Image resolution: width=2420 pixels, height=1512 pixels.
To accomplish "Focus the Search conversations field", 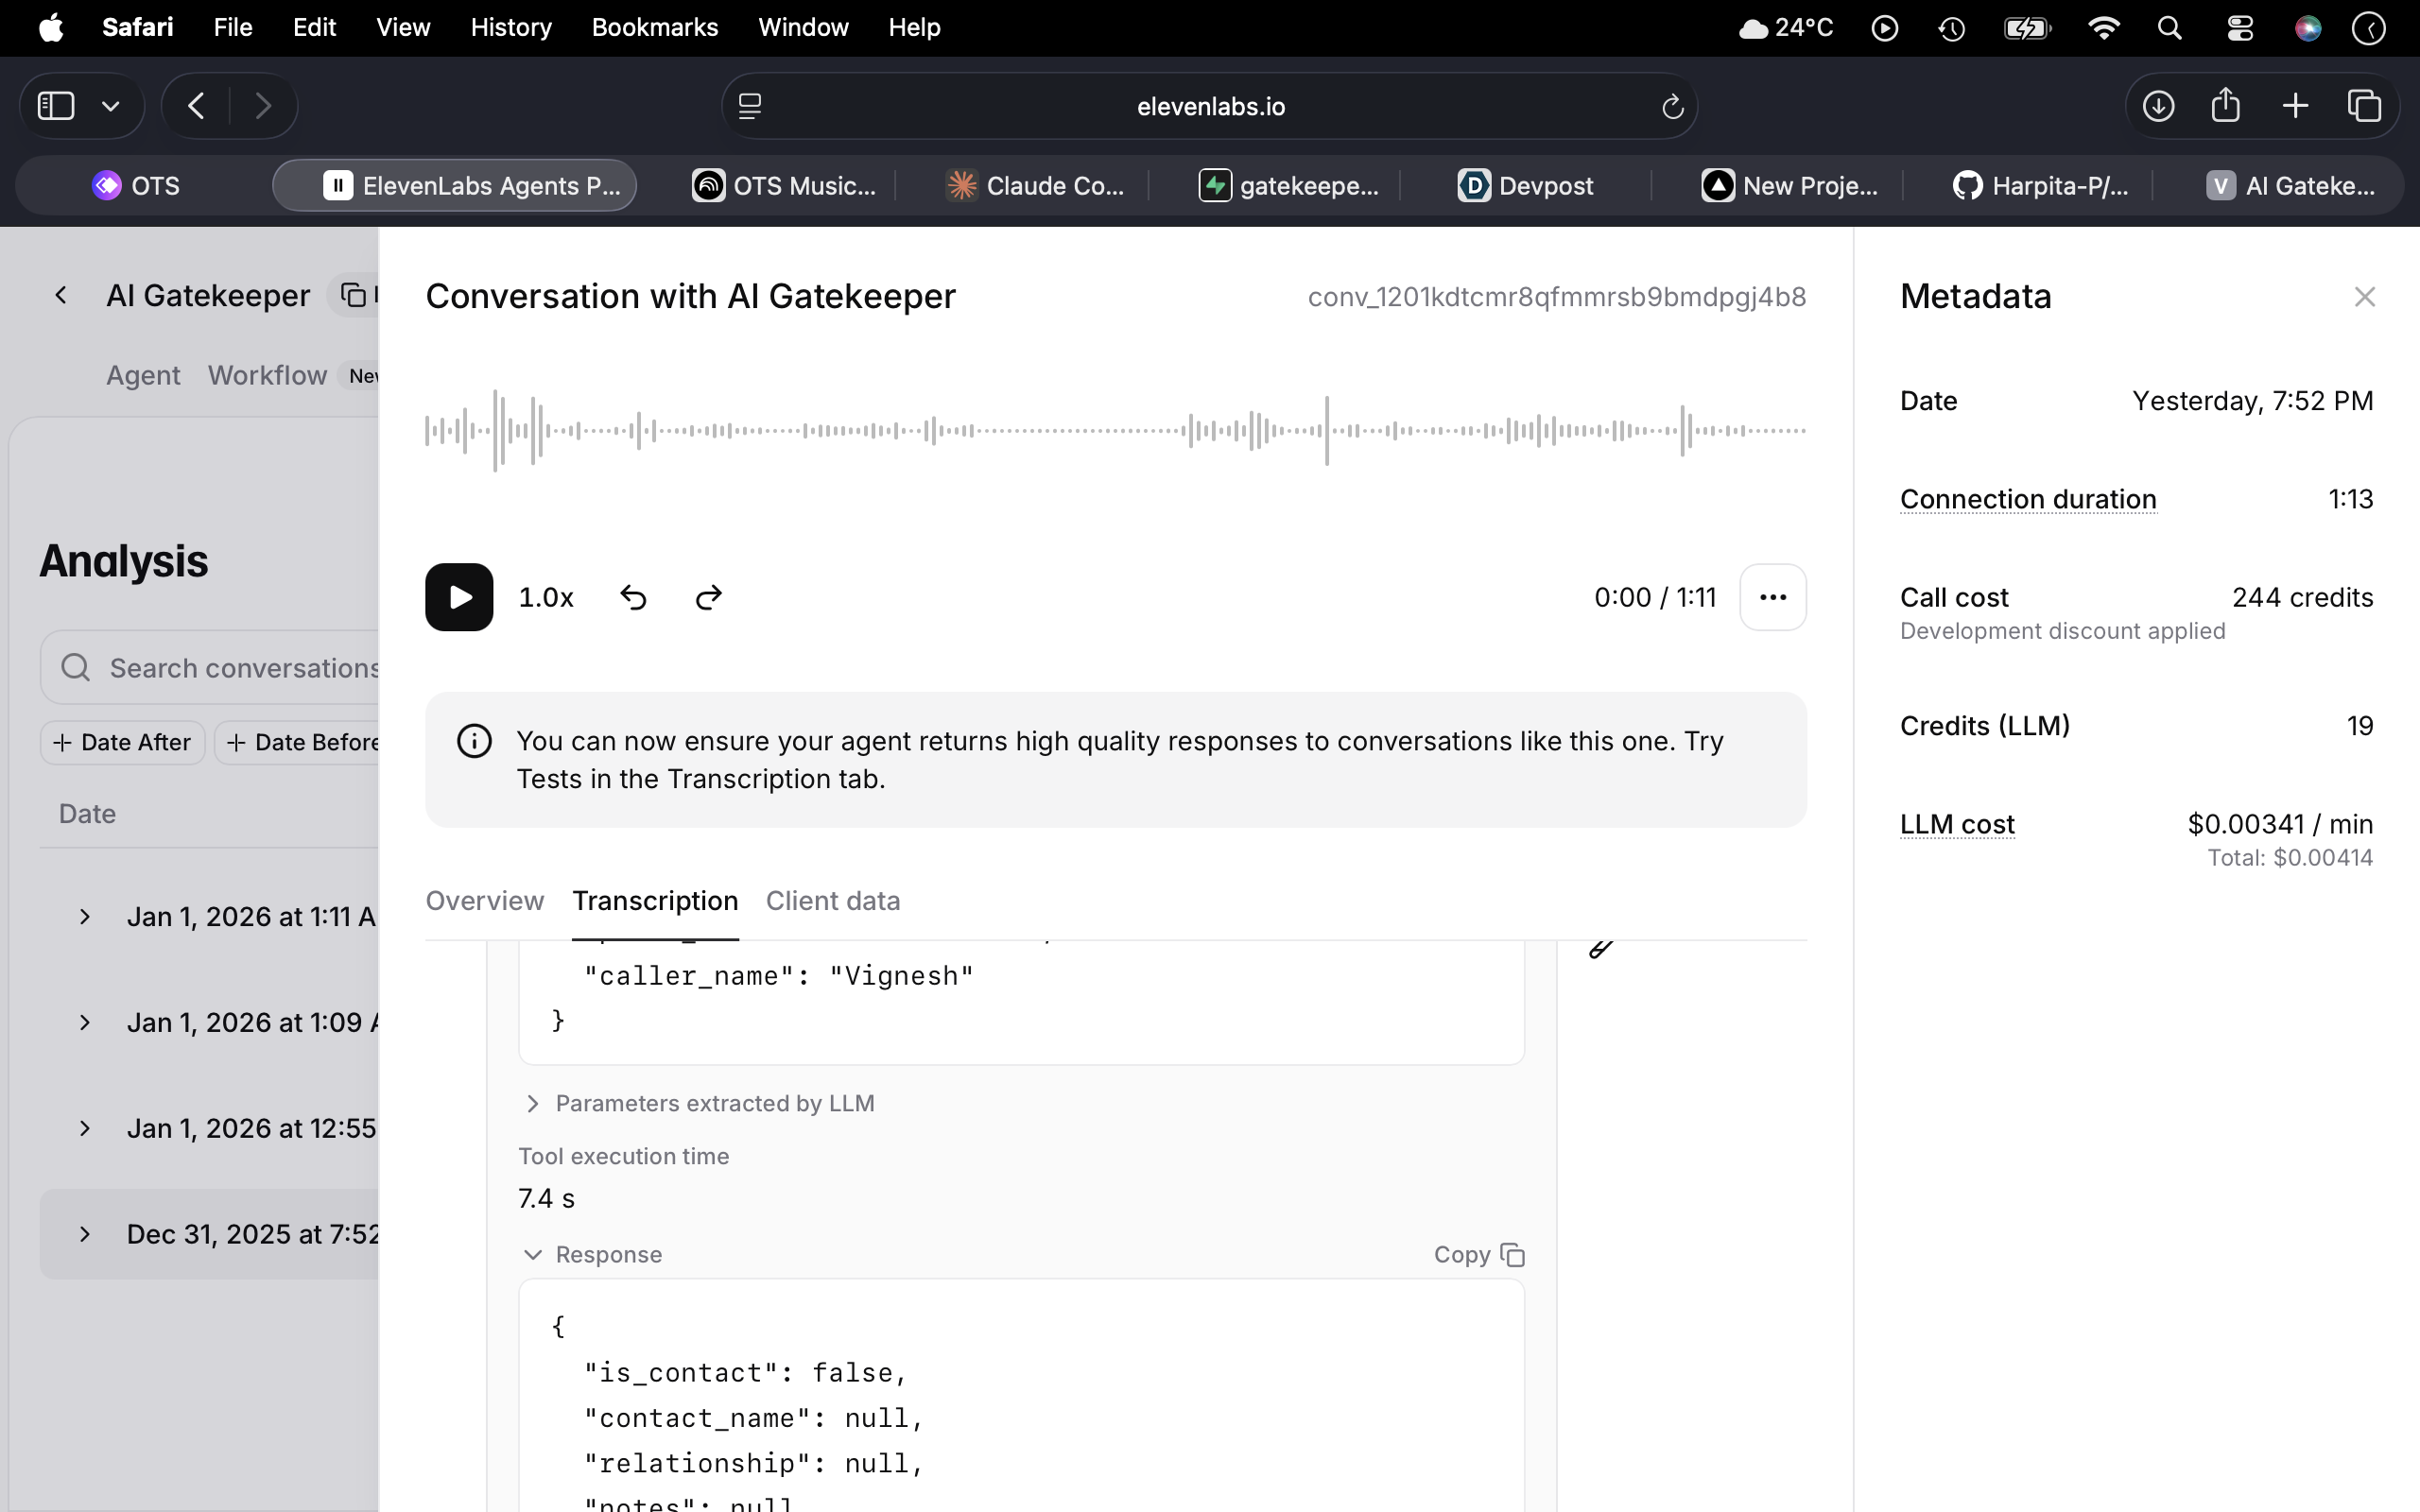I will (x=210, y=667).
